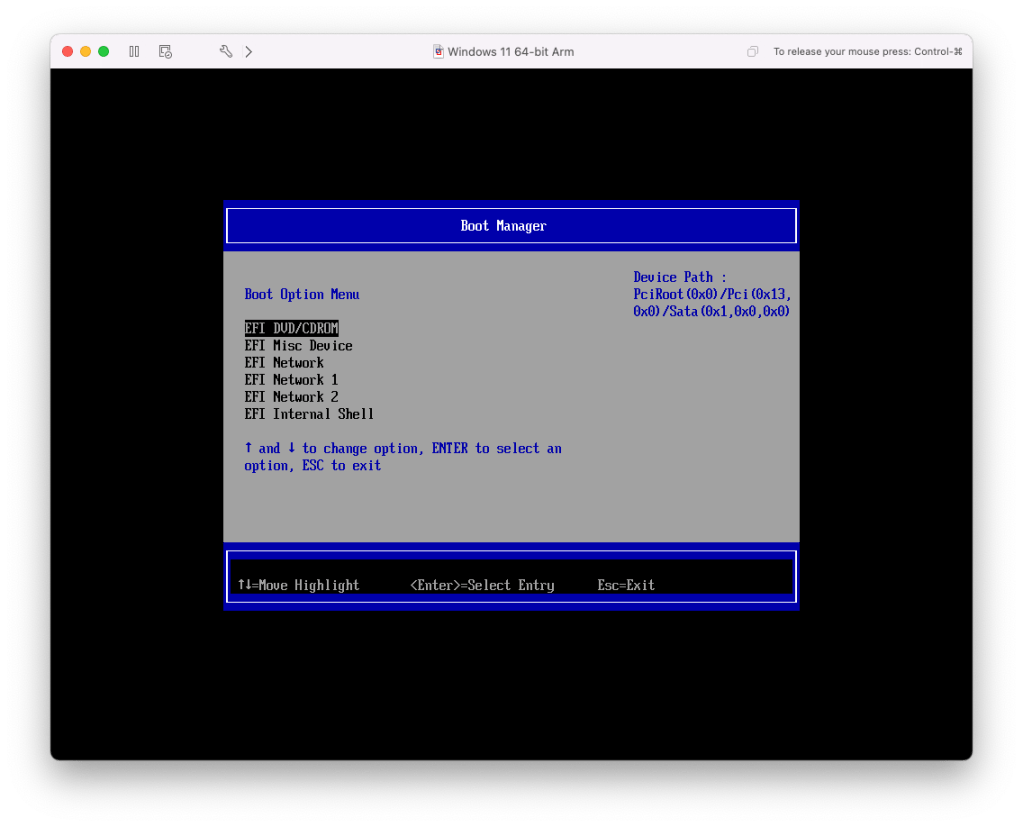This screenshot has height=827, width=1023.
Task: Click the Esc=Exit hint text
Action: [x=626, y=585]
